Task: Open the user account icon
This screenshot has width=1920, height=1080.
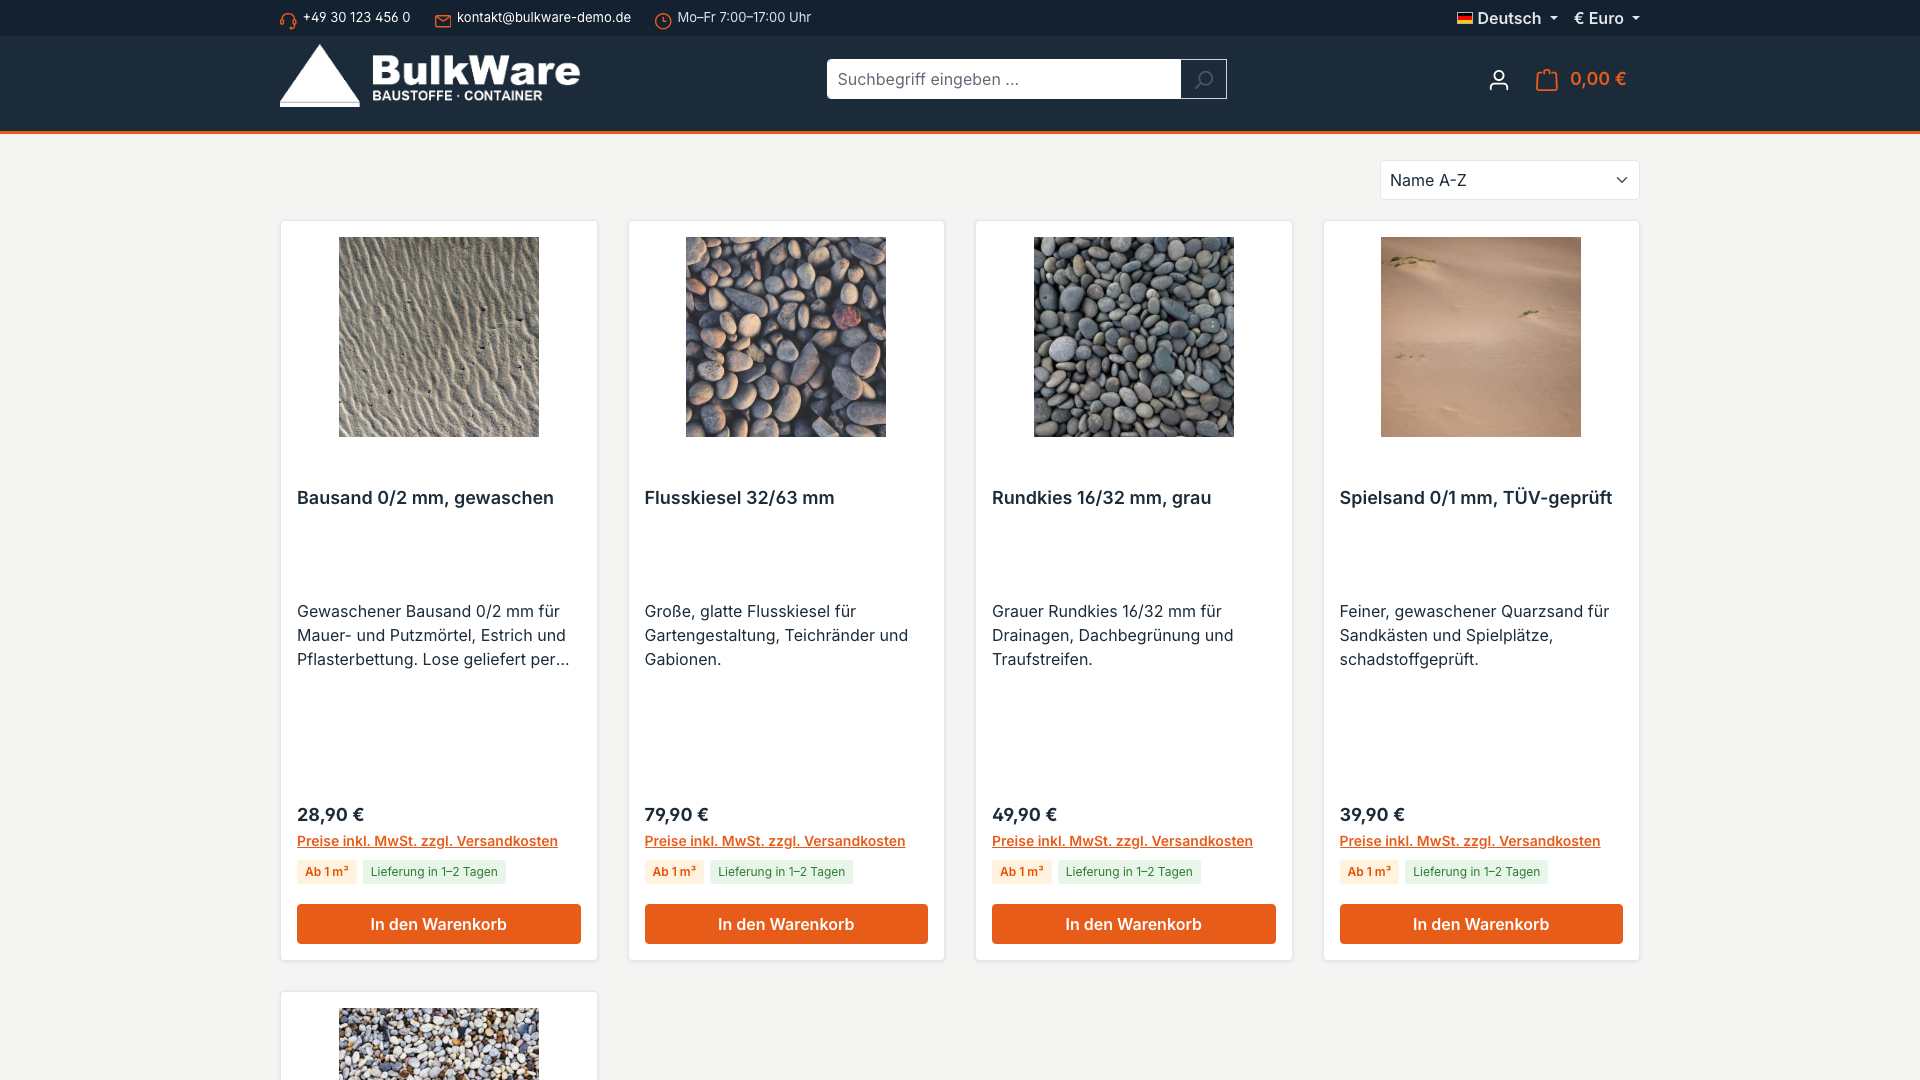Action: click(1498, 80)
